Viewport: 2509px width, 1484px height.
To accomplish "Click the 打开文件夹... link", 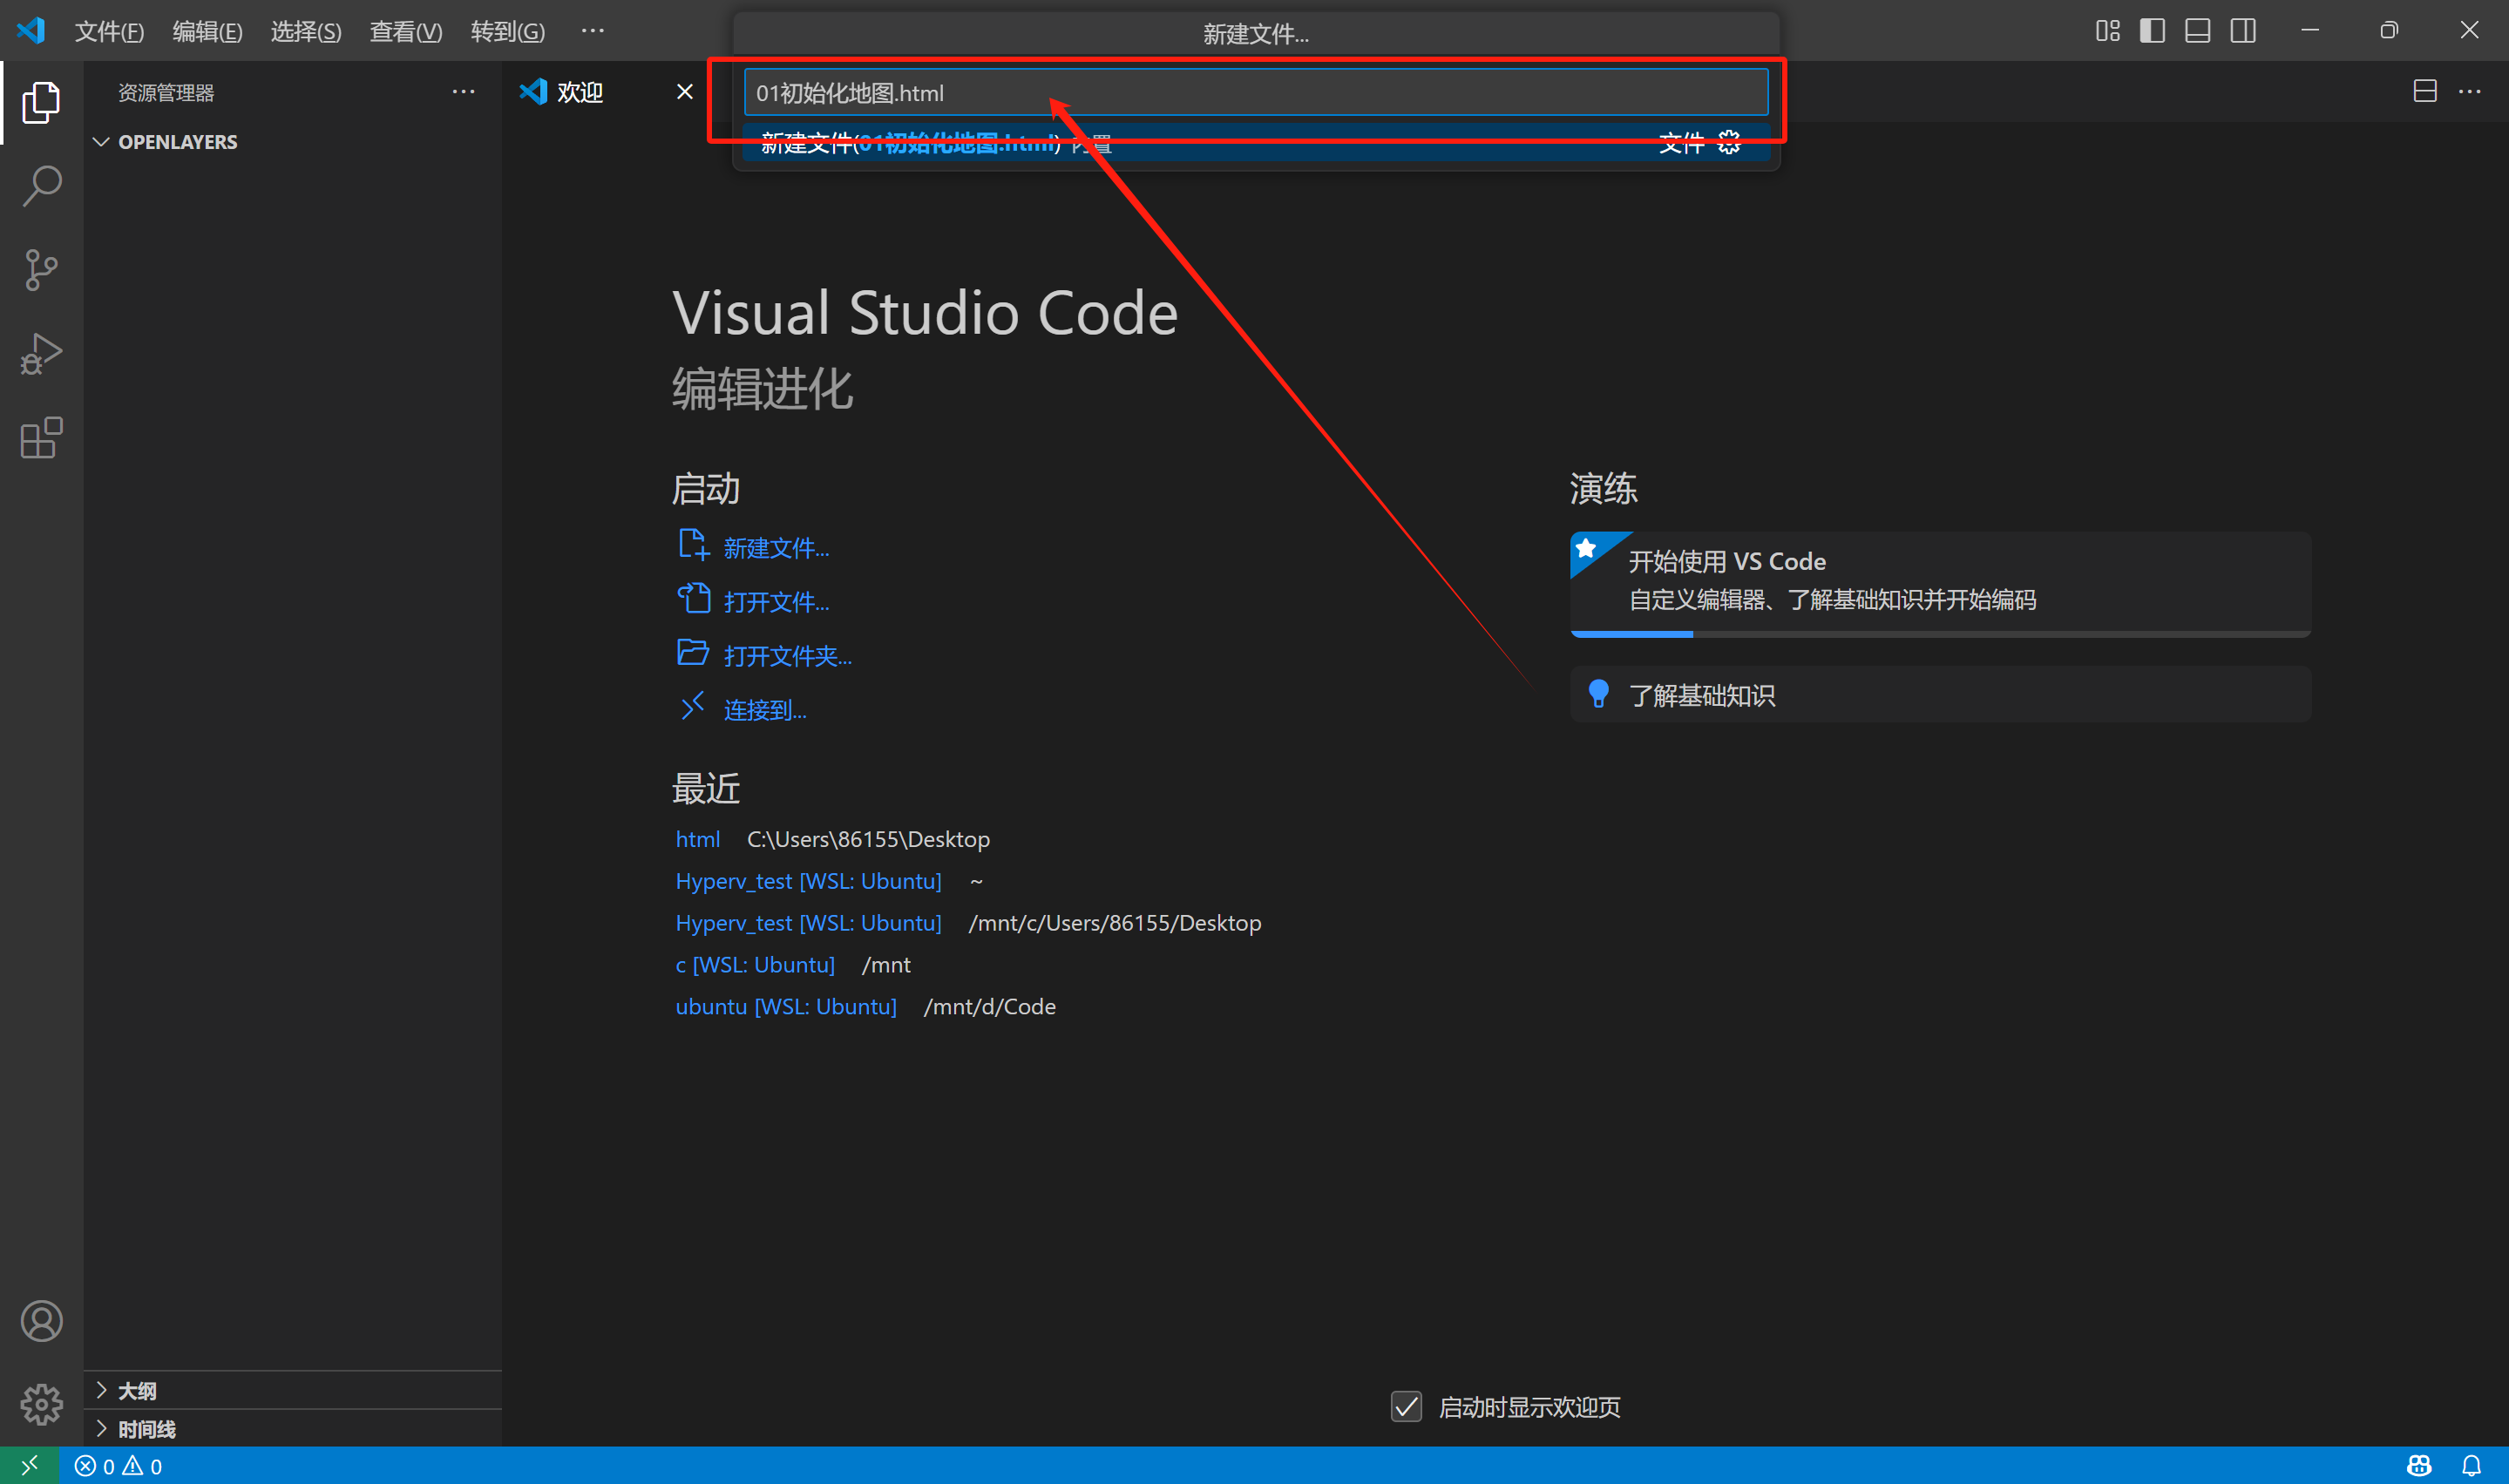I will [x=787, y=656].
